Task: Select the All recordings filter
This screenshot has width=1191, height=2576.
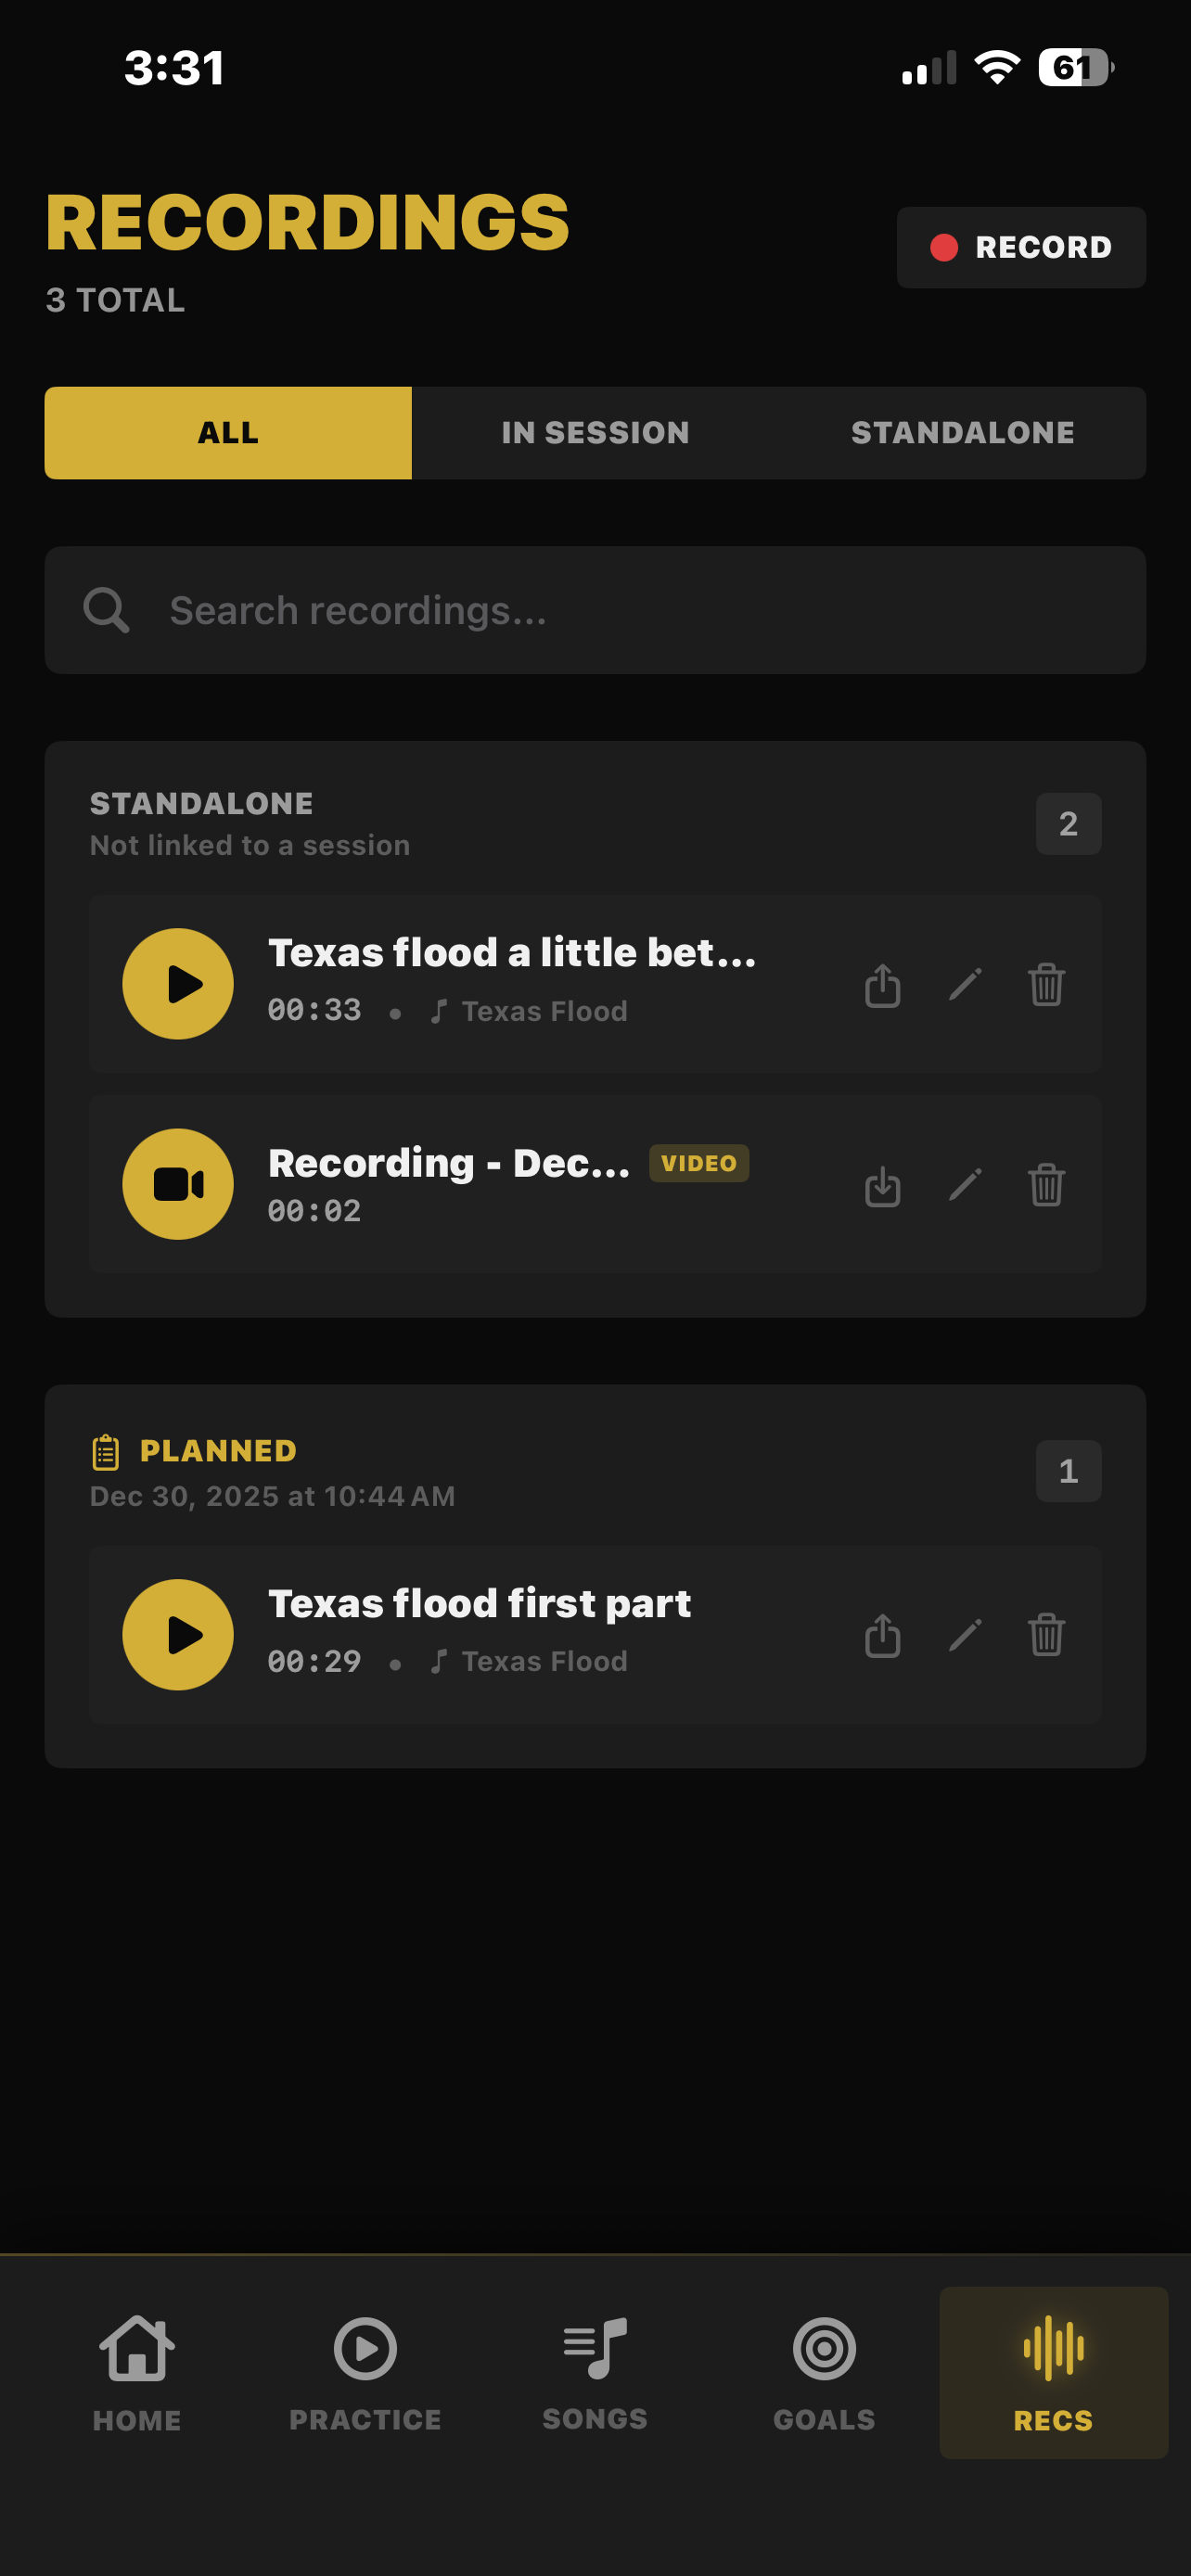Action: click(228, 433)
